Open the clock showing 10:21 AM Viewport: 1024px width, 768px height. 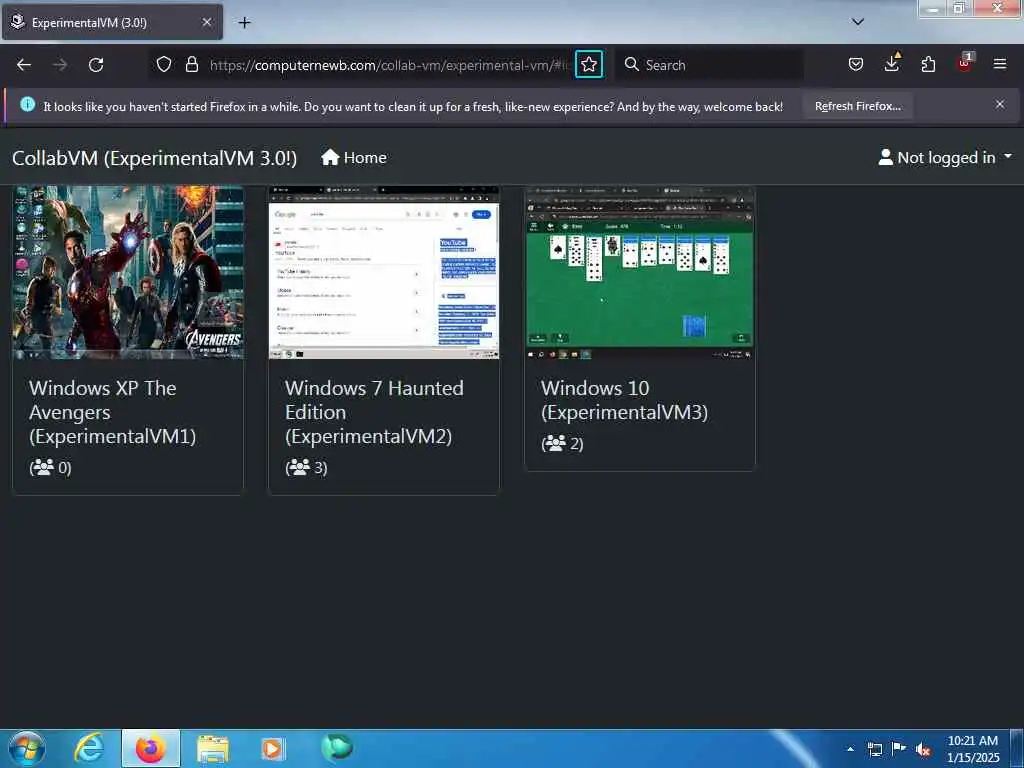[x=973, y=749]
